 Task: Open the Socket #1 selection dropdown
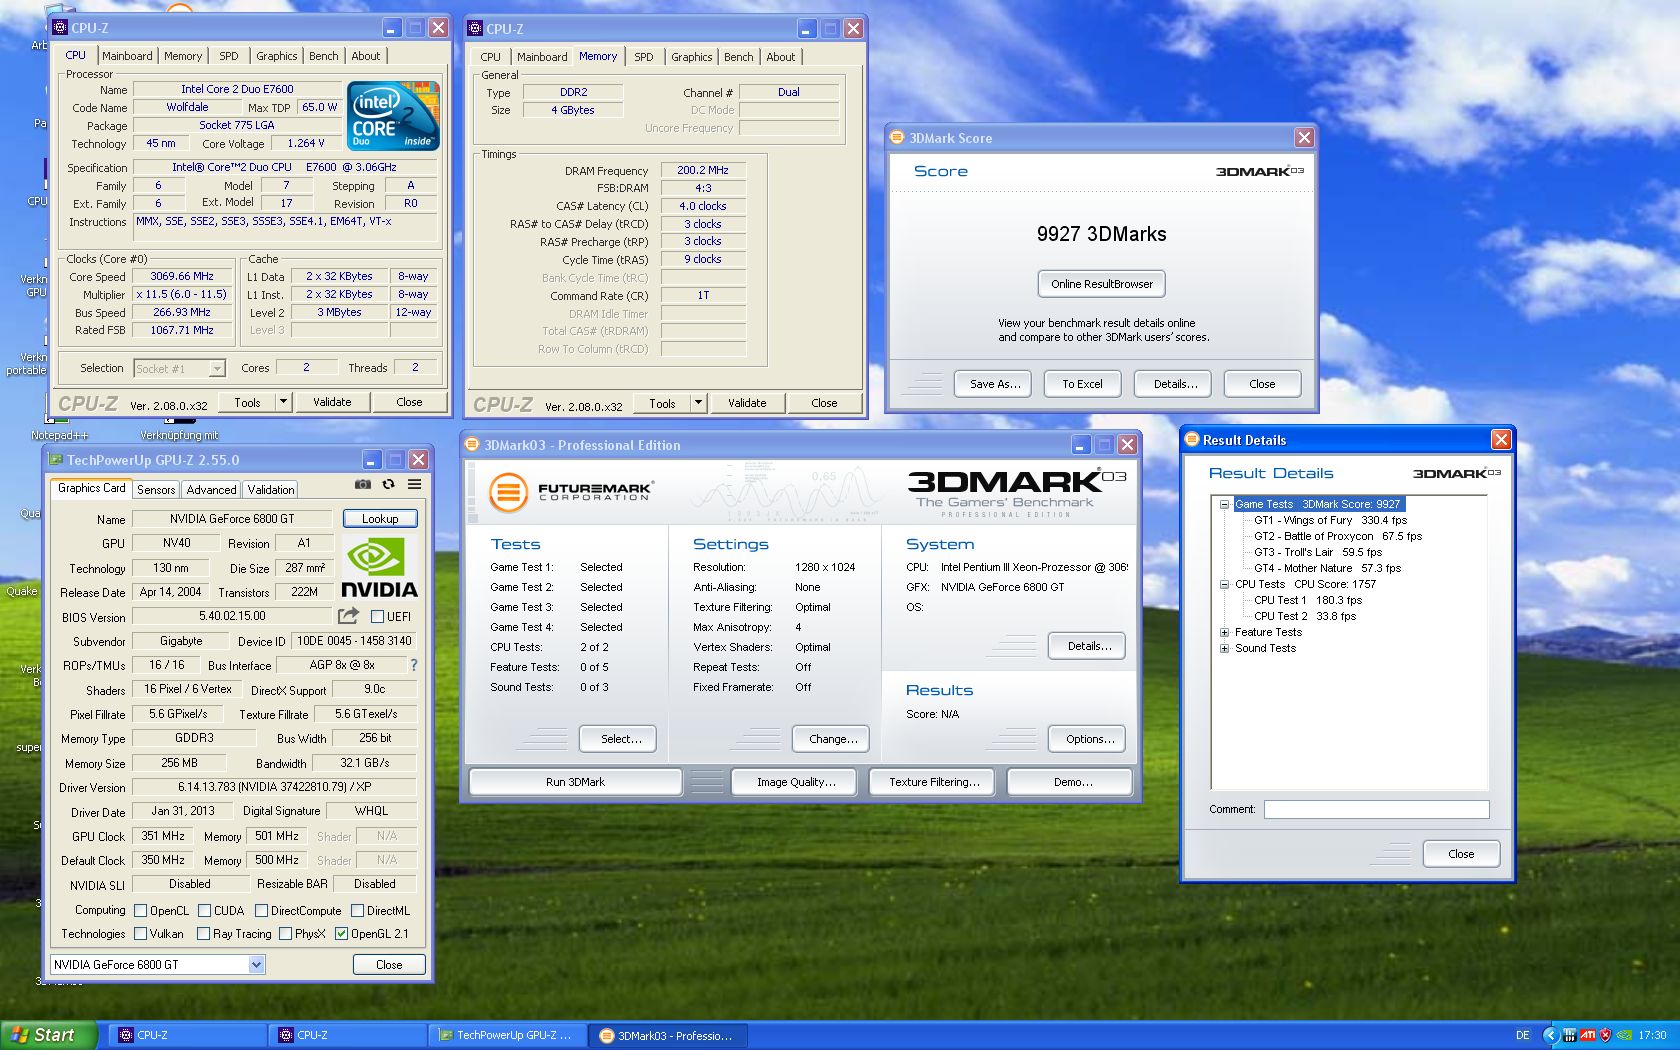pos(217,369)
